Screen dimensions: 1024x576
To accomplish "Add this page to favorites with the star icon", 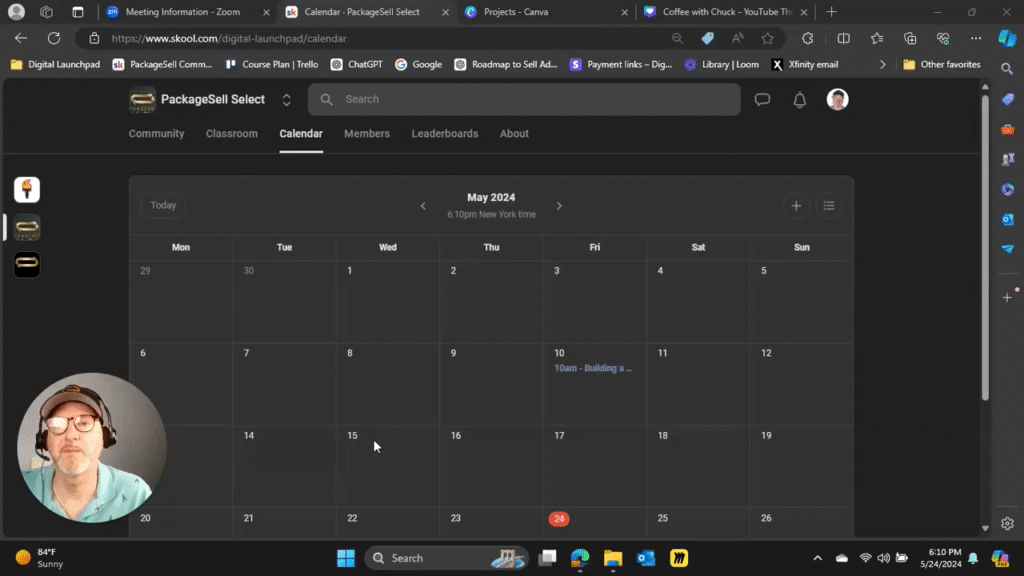I will coord(768,38).
